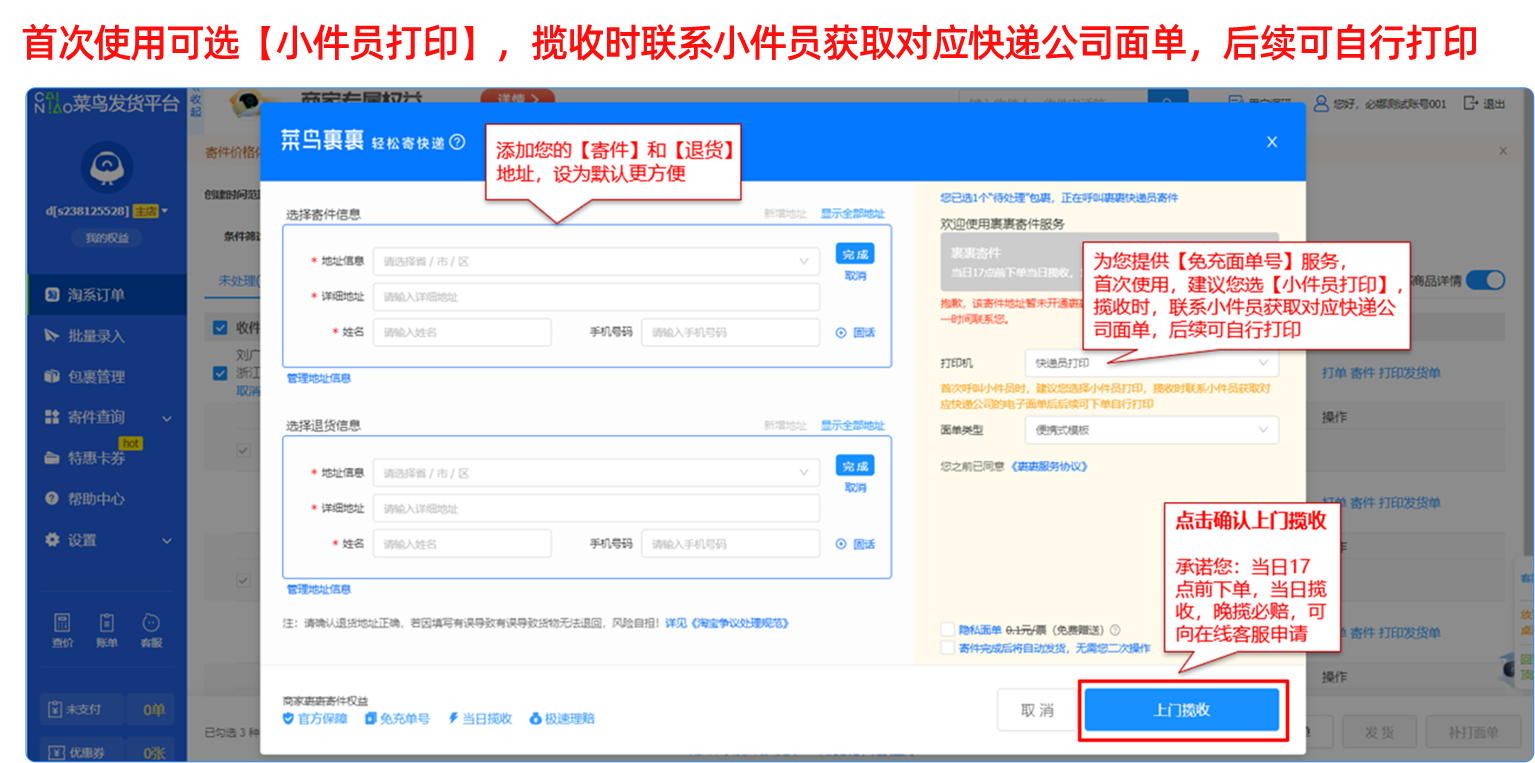
Task: Click the 特惠卡券 hot wallet icon
Action: click(x=52, y=458)
